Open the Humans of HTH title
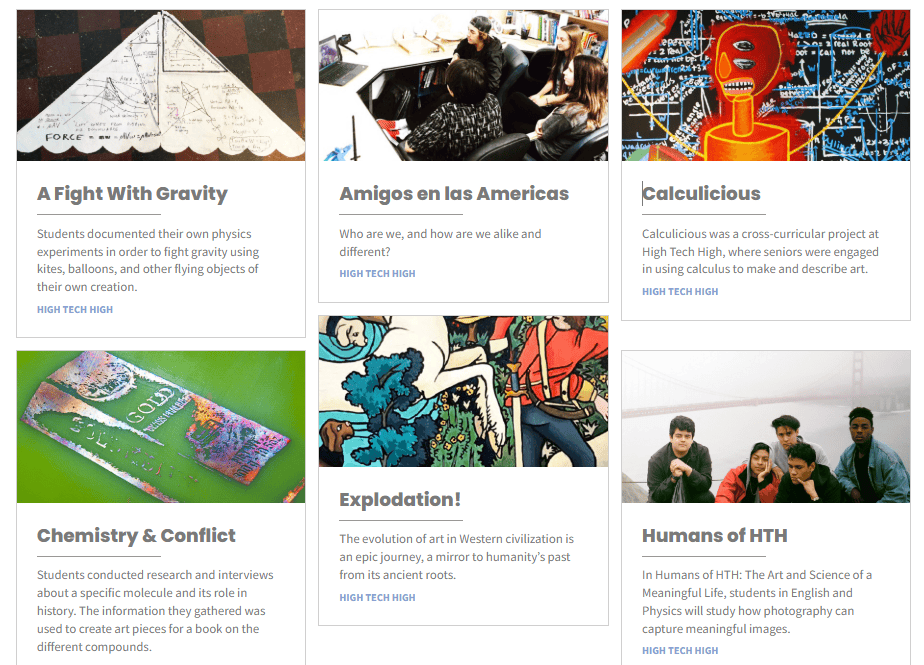 point(714,535)
